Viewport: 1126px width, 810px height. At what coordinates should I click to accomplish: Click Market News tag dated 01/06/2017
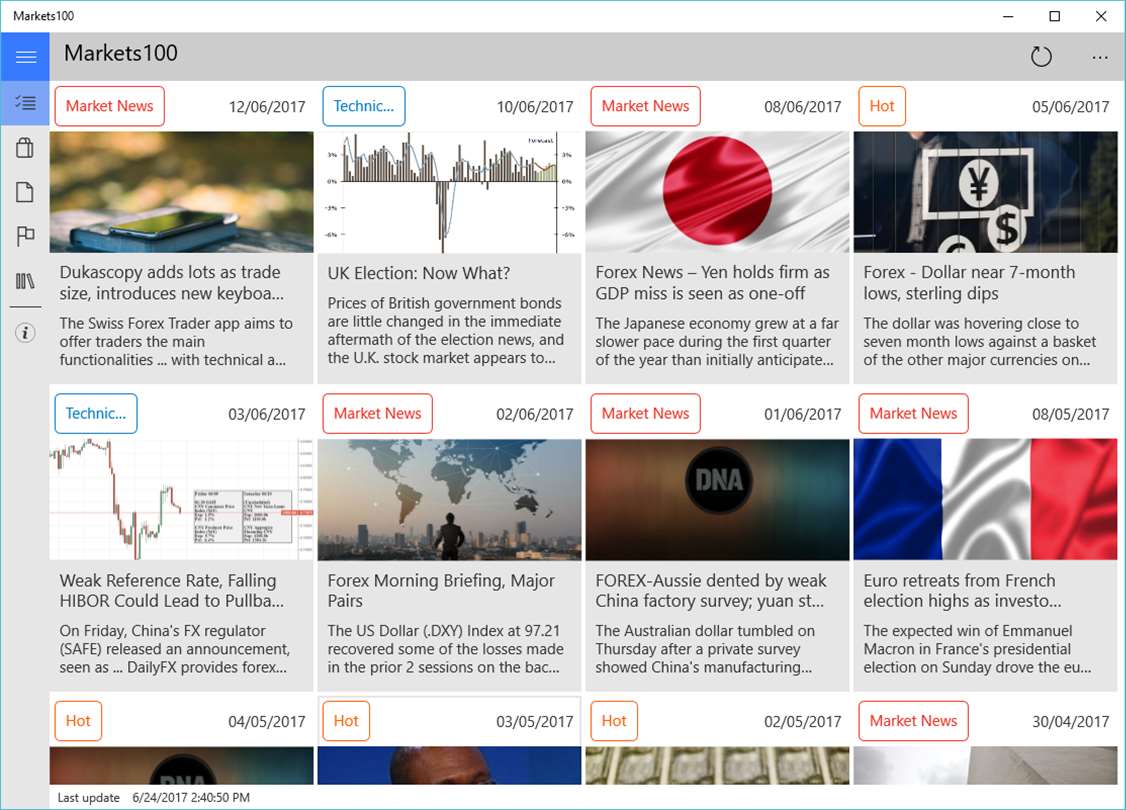point(645,414)
